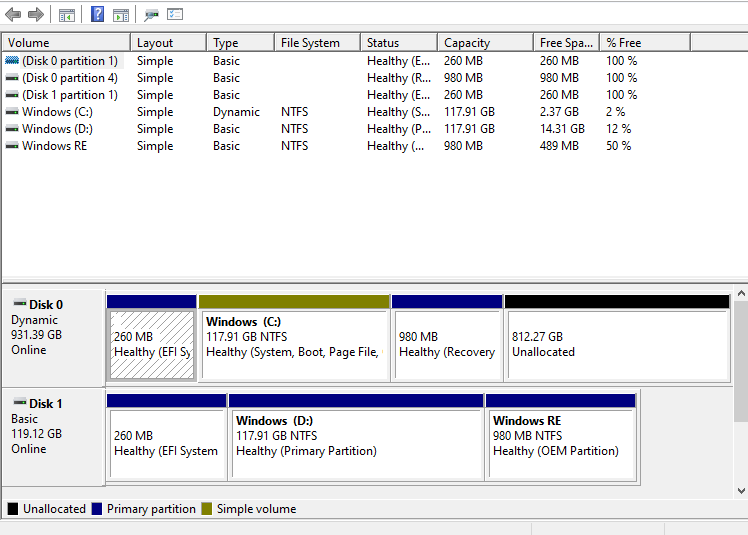The image size is (748, 535).
Task: Click the Back arrow toolbar icon
Action: (13, 15)
